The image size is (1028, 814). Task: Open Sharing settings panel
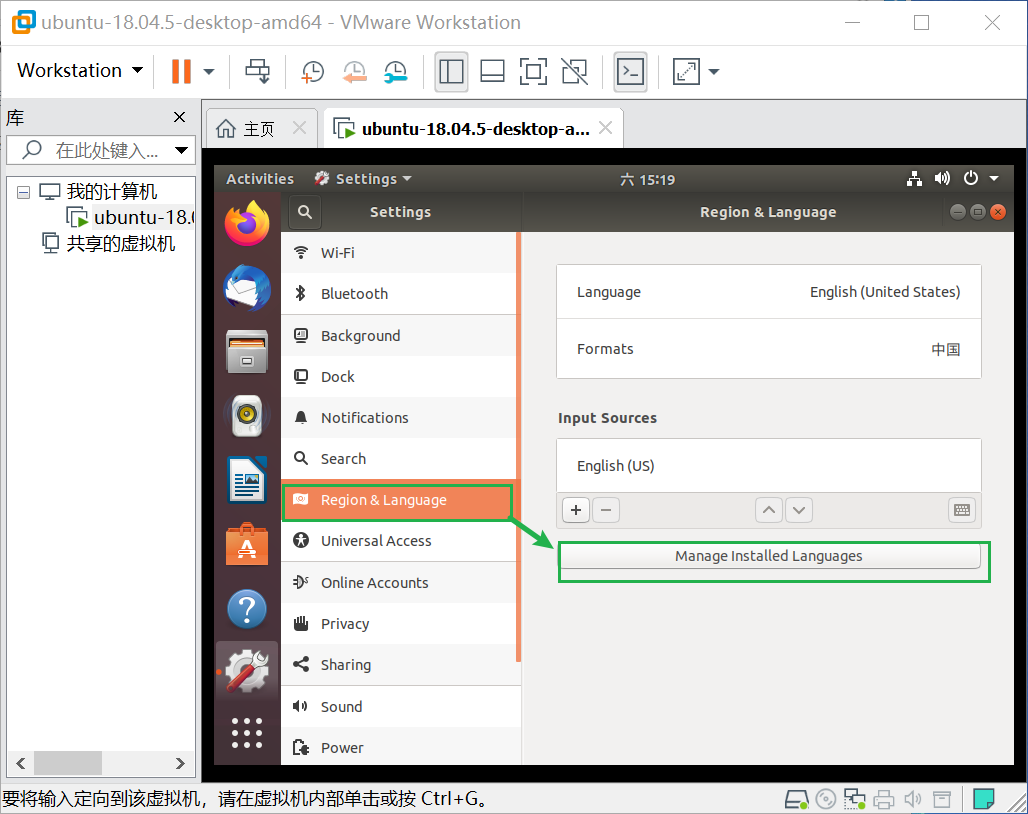[x=399, y=665]
